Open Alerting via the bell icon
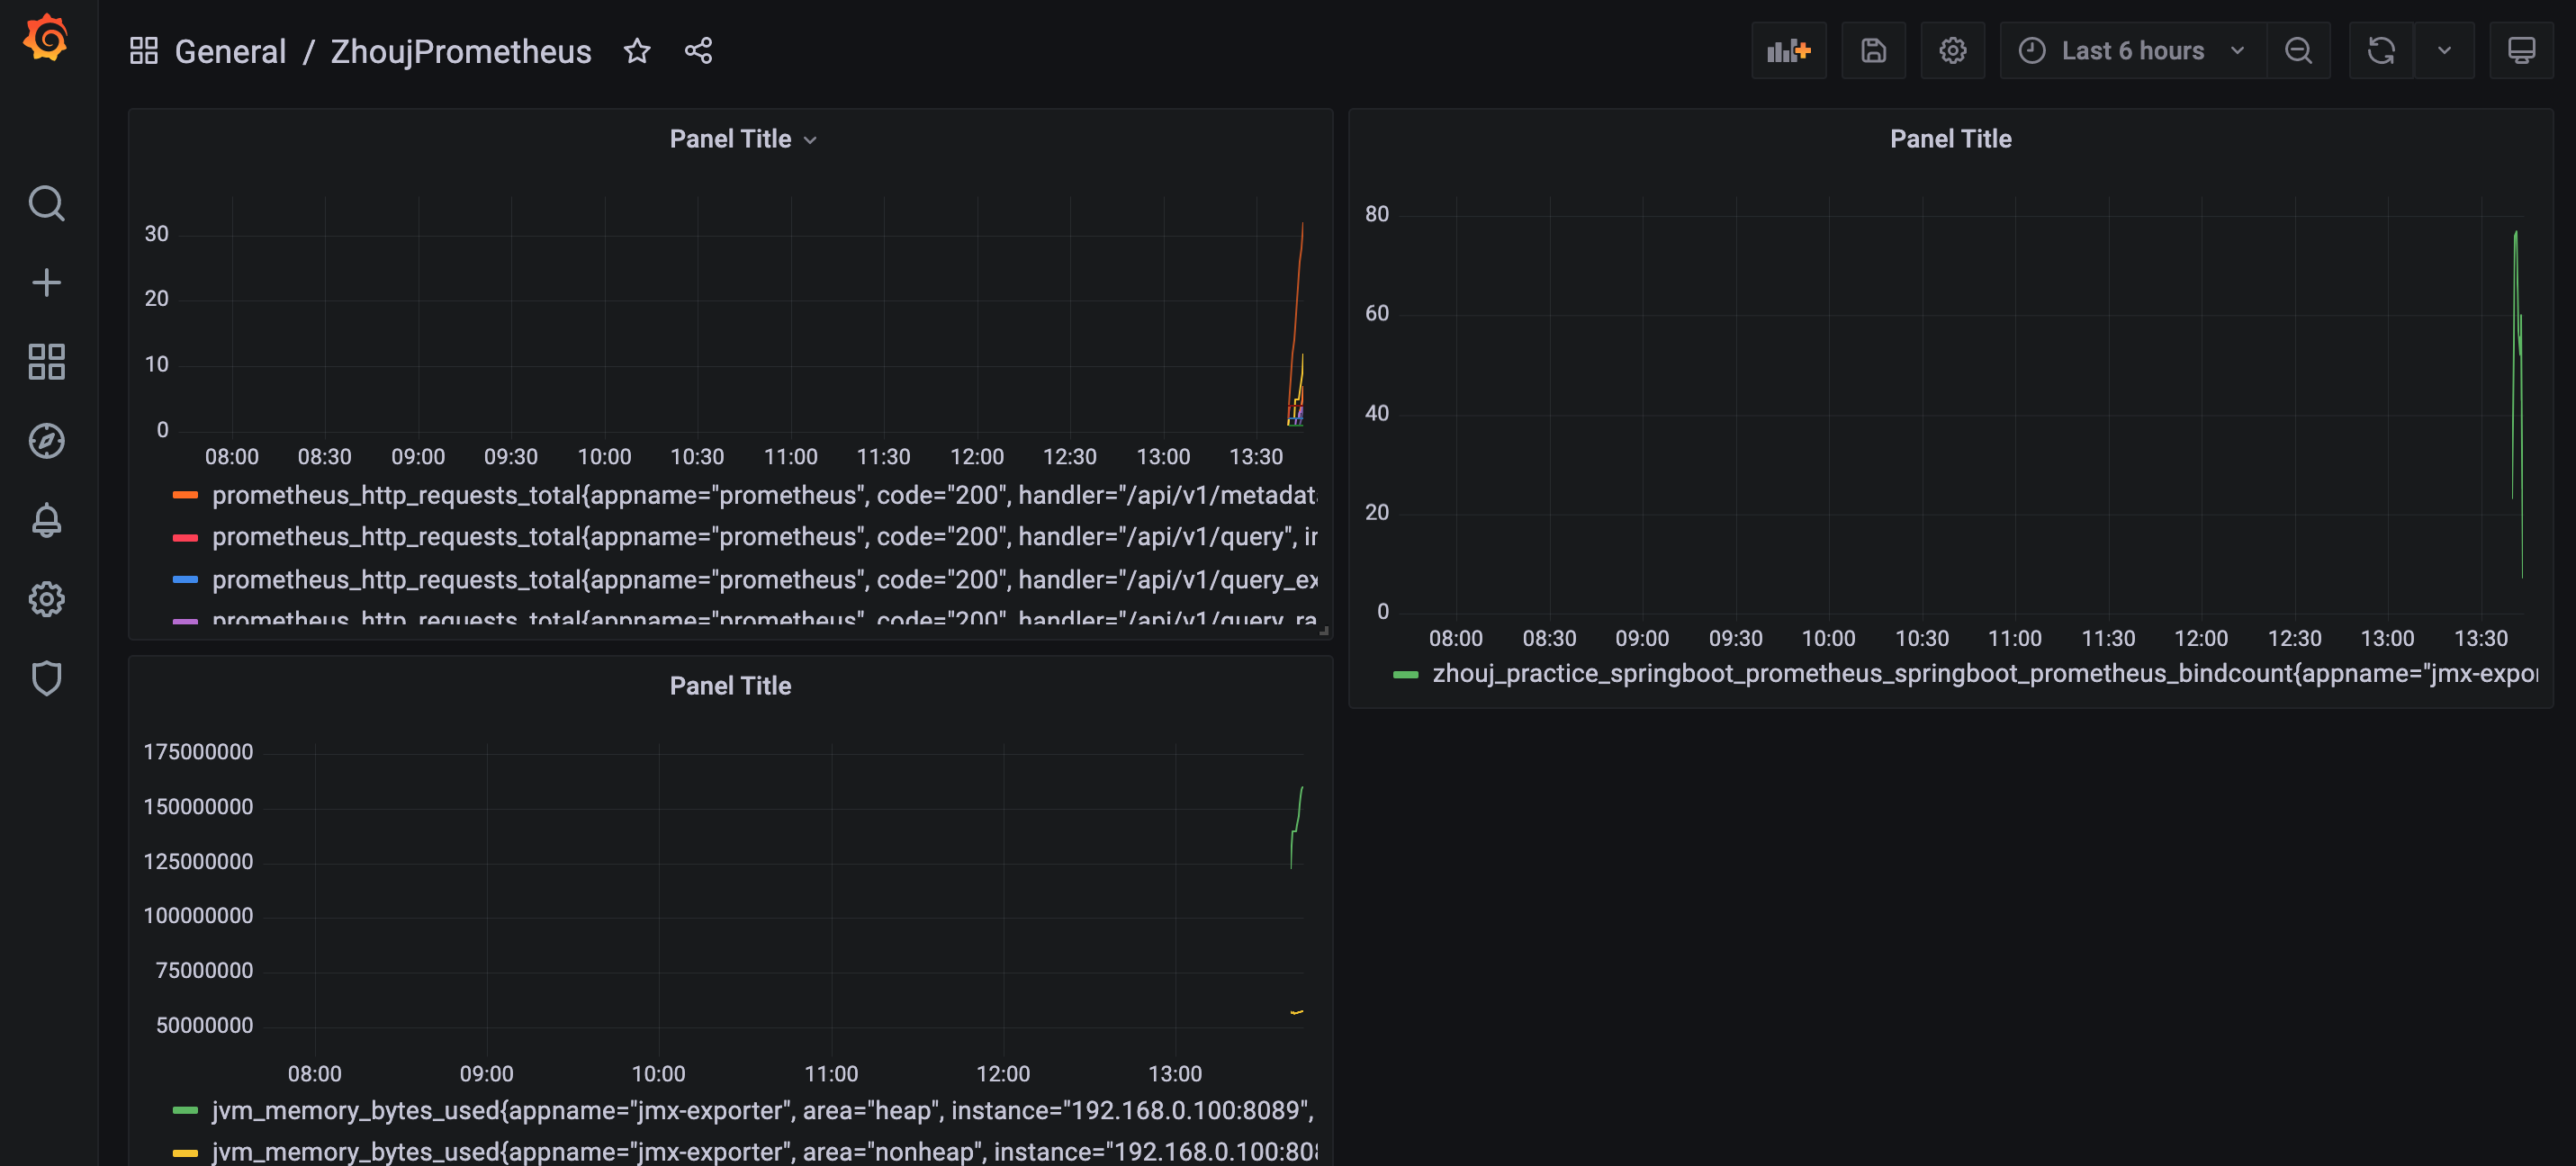Screen dimensions: 2576x1166 coord(46,519)
